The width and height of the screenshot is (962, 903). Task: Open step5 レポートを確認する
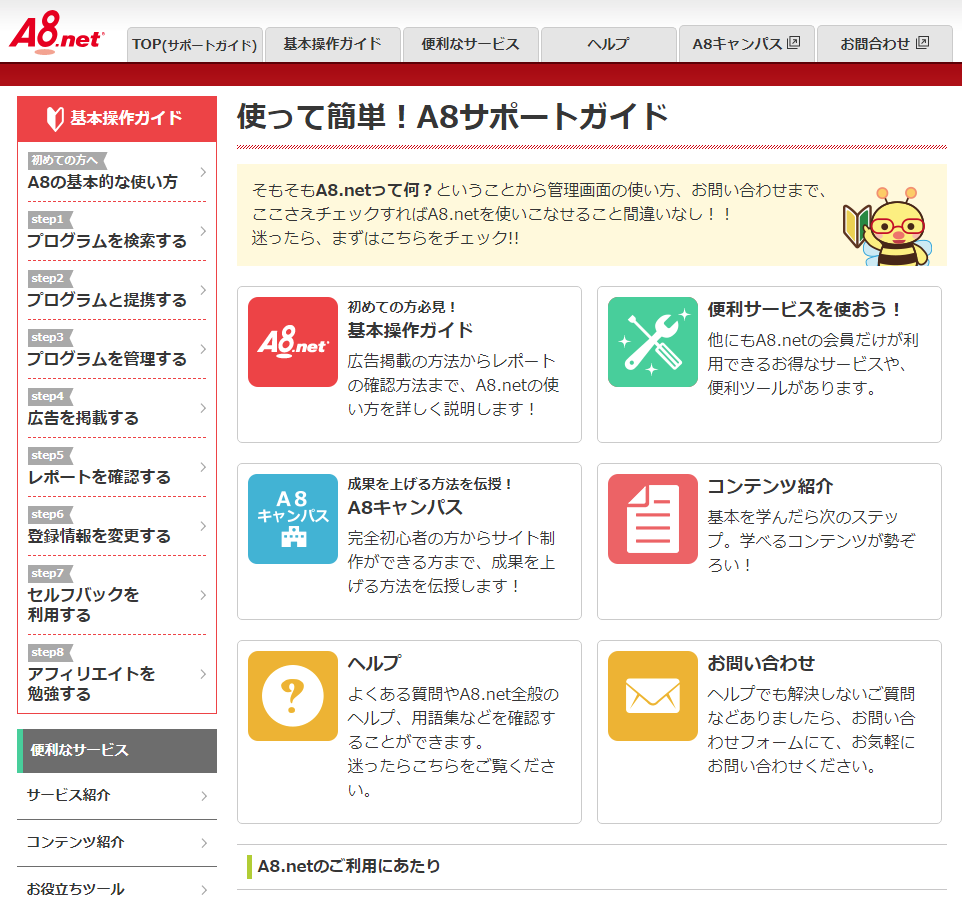[x=117, y=467]
